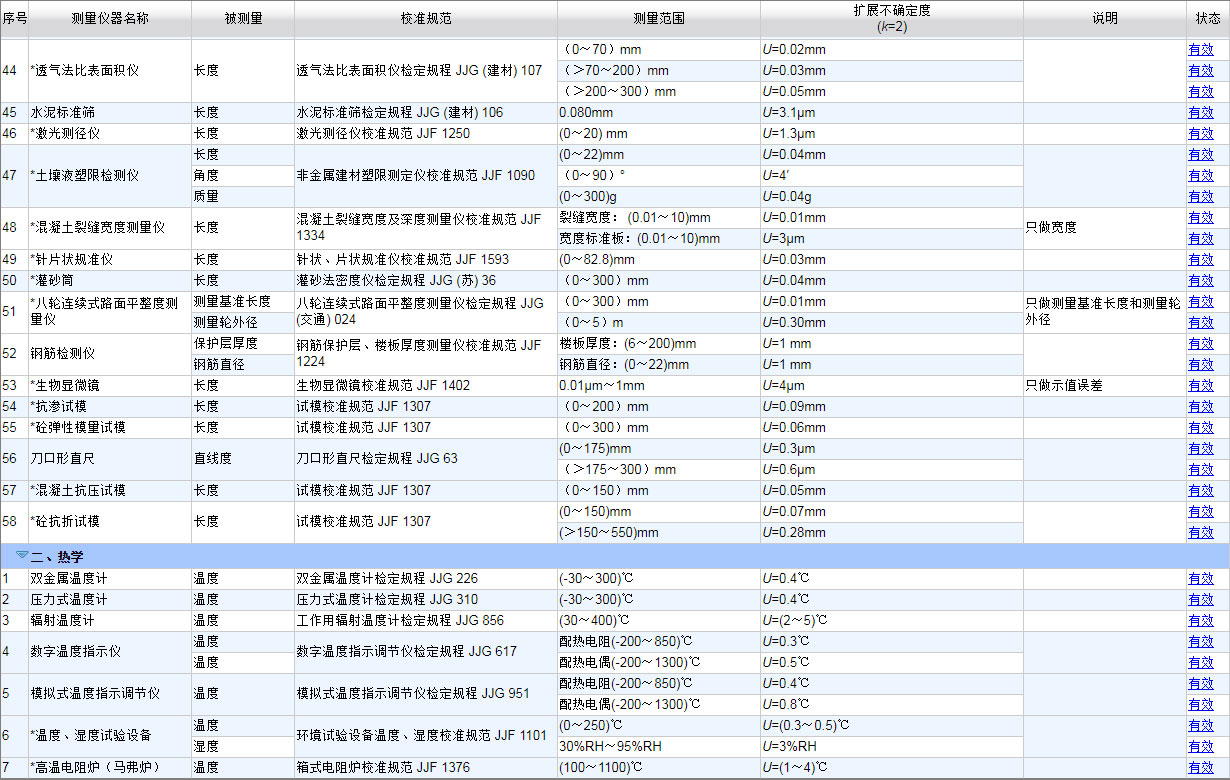
Task: Click the U=(2~5)℃ uncertainty cell
Action: pos(891,620)
